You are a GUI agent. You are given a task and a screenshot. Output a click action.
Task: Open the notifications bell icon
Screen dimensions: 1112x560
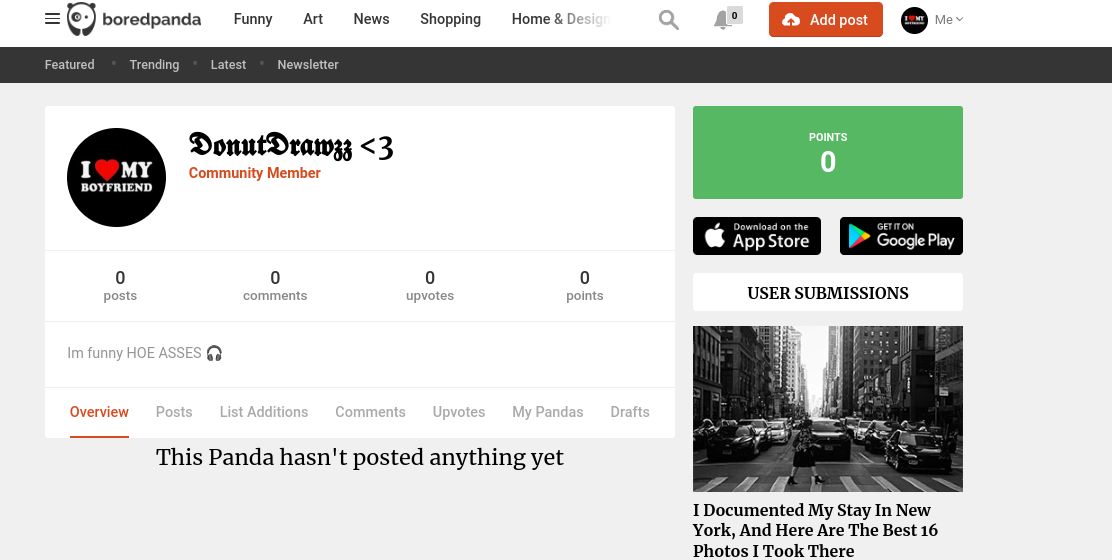(723, 20)
